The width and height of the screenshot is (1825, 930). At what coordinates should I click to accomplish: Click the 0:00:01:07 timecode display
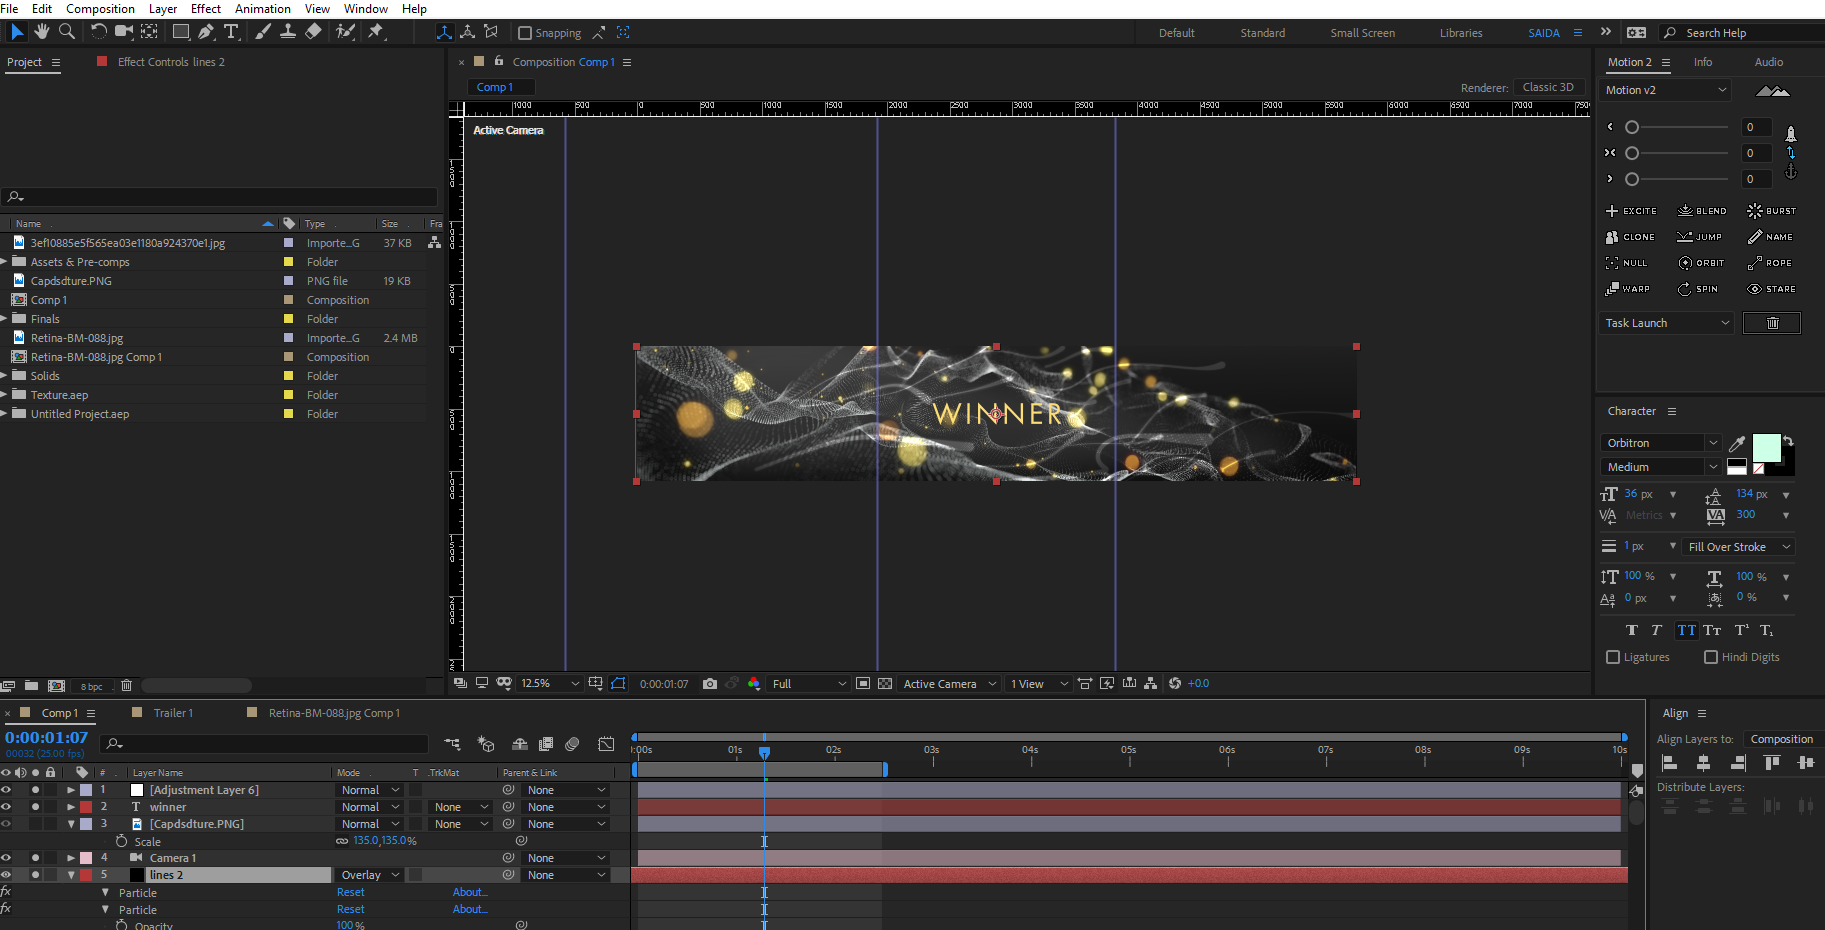[x=47, y=738]
